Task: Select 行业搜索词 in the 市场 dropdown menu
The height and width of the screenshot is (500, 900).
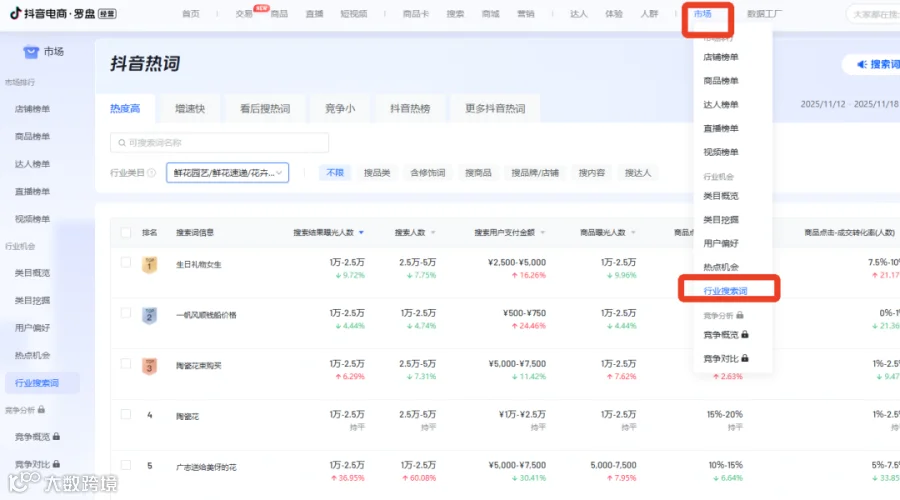Action: click(x=726, y=291)
